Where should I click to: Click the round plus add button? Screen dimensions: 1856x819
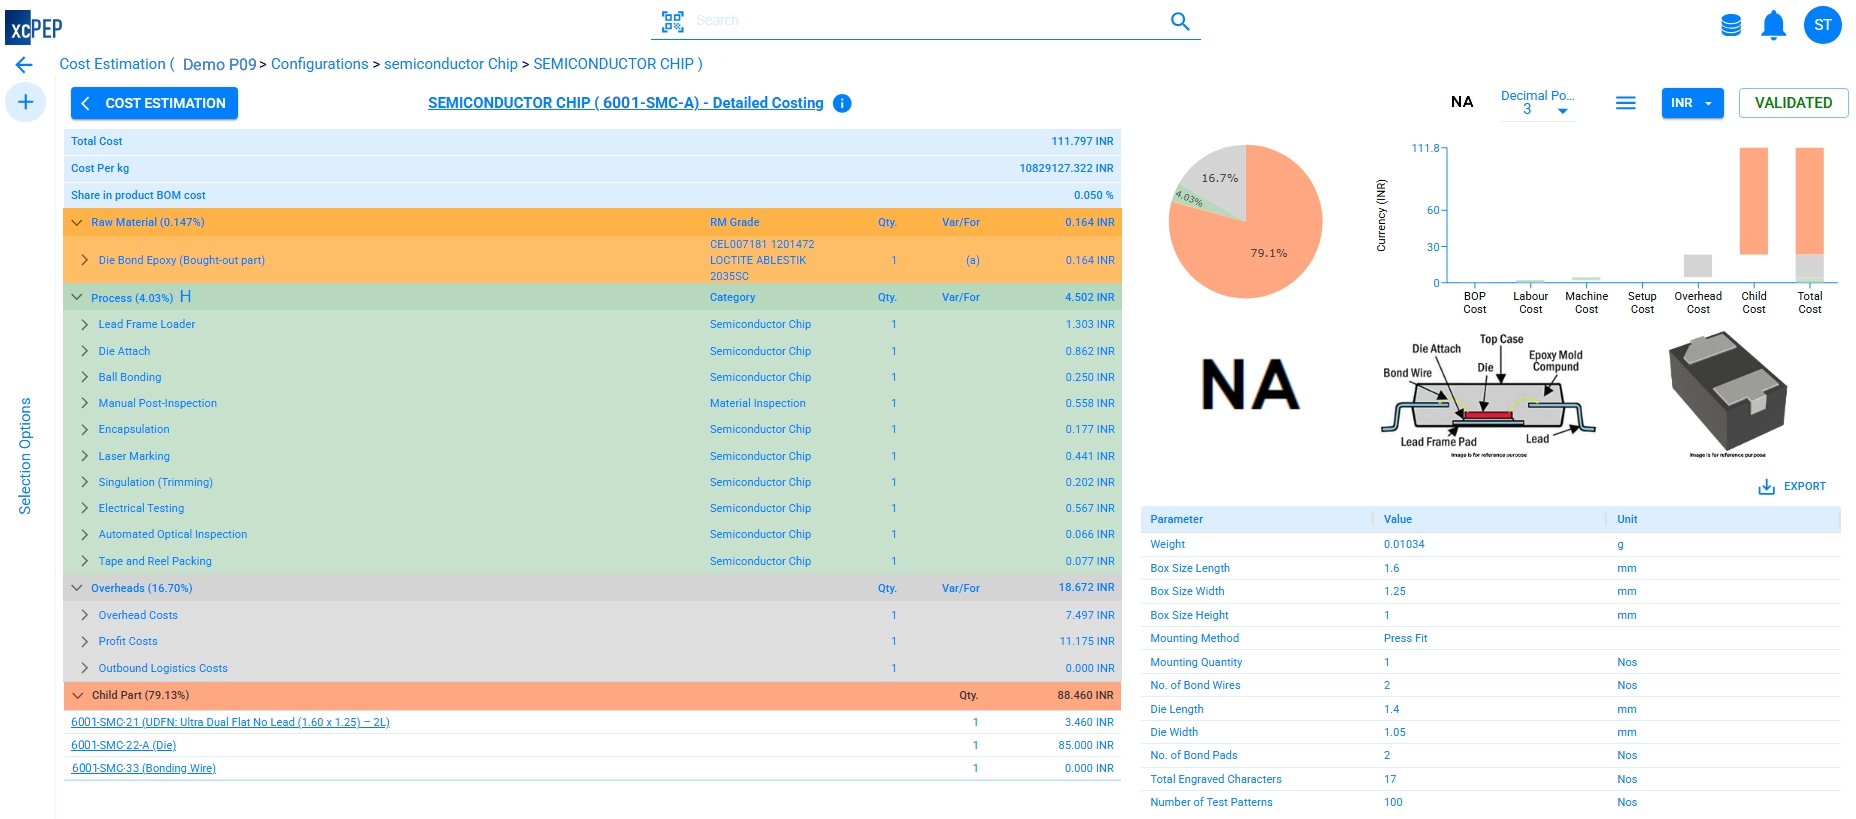26,102
